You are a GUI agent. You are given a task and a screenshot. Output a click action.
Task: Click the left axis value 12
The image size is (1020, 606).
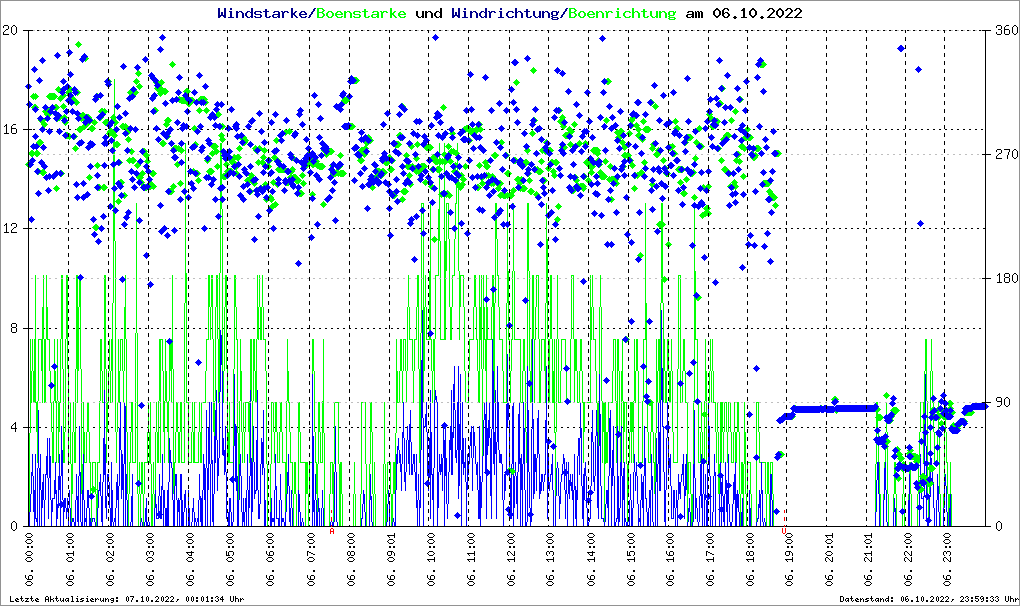tap(10, 229)
